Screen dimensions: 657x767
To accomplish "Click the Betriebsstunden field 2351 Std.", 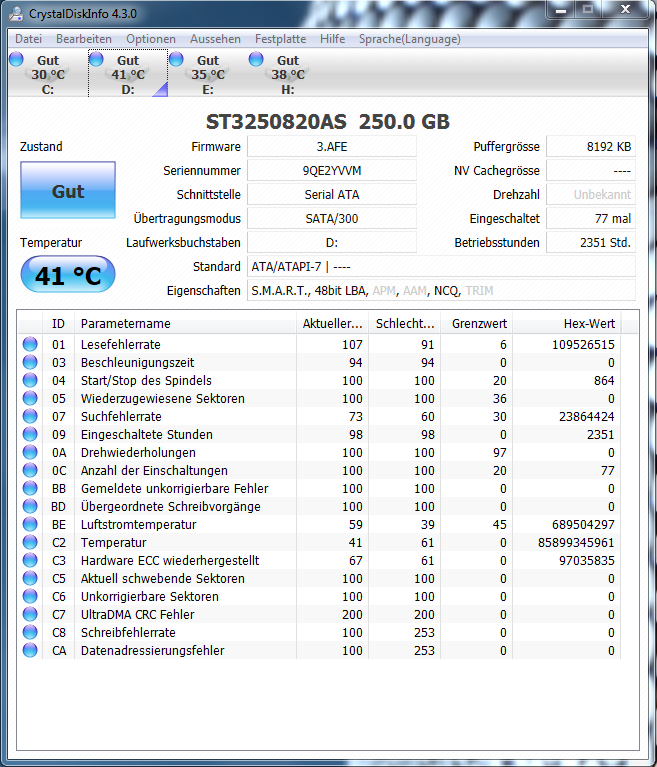I will pyautogui.click(x=591, y=243).
